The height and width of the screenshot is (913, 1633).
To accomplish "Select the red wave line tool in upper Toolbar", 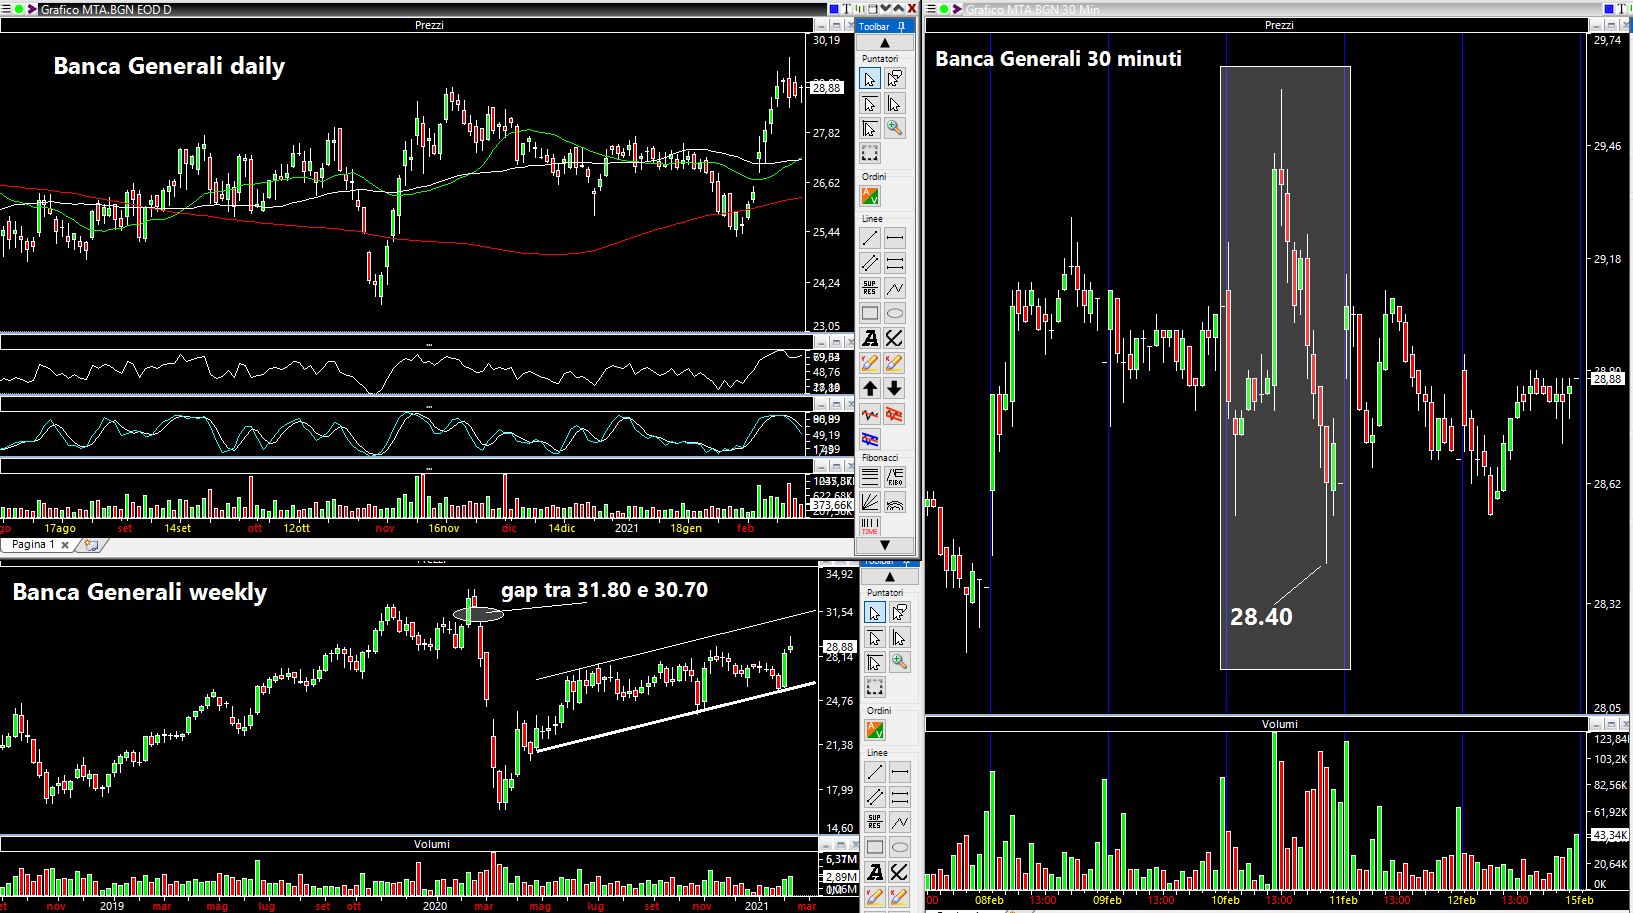I will point(870,414).
